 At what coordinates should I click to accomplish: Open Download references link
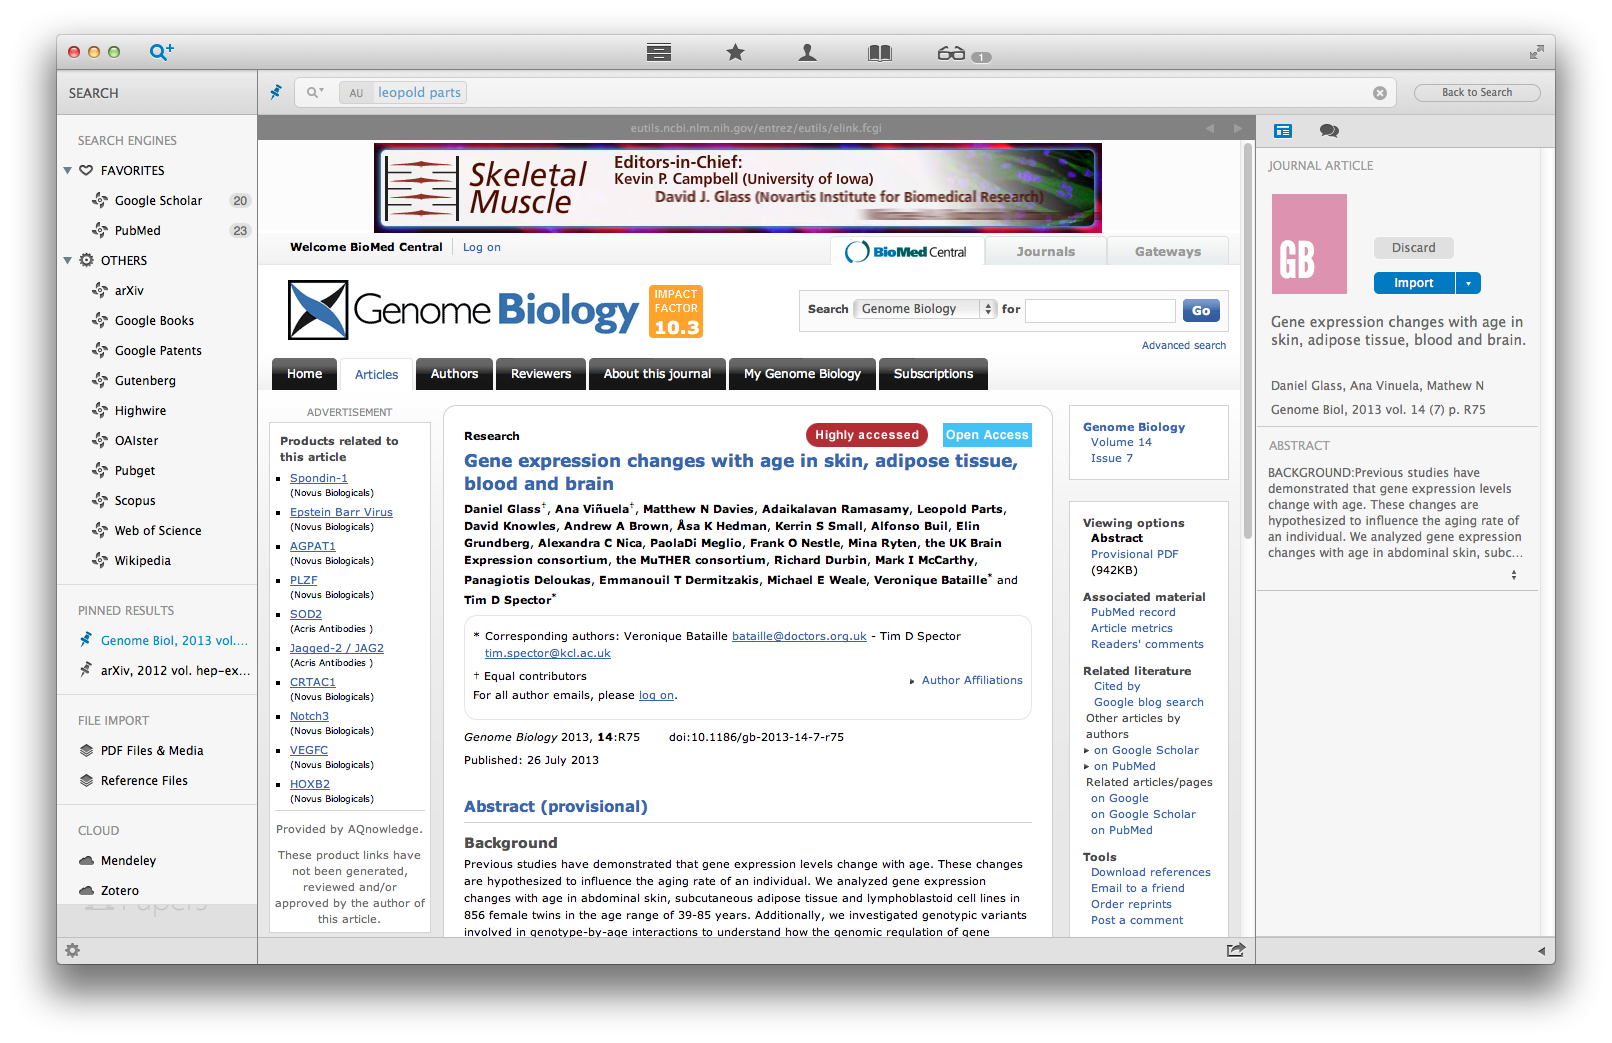(1150, 872)
